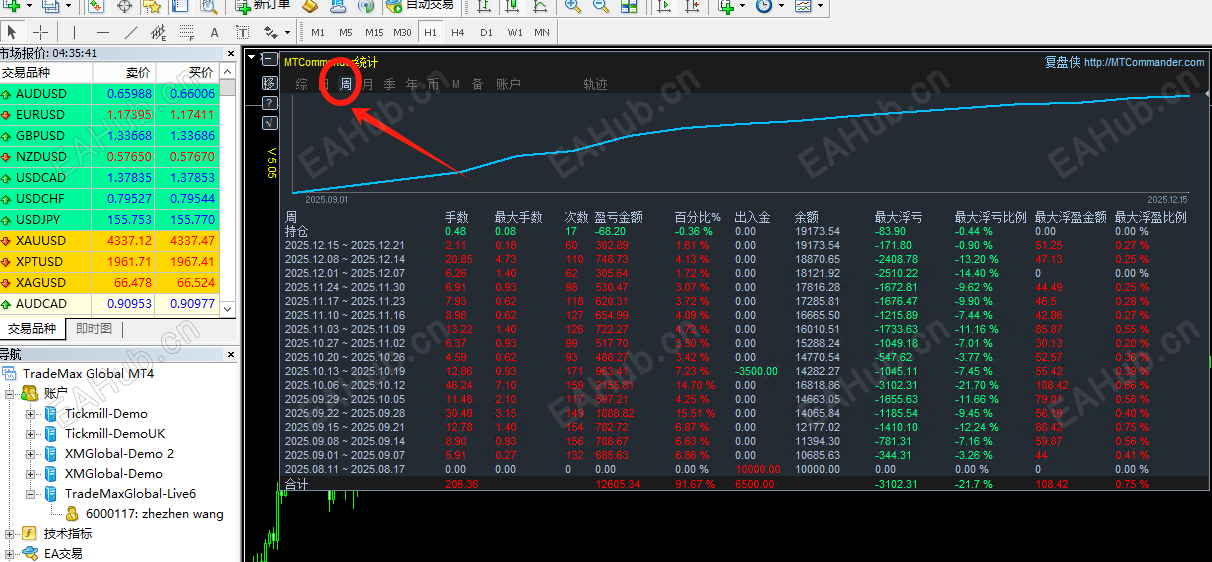Viewport: 1212px width, 562px height.
Task: Select AUDUSD in Market Watch
Action: (109, 94)
